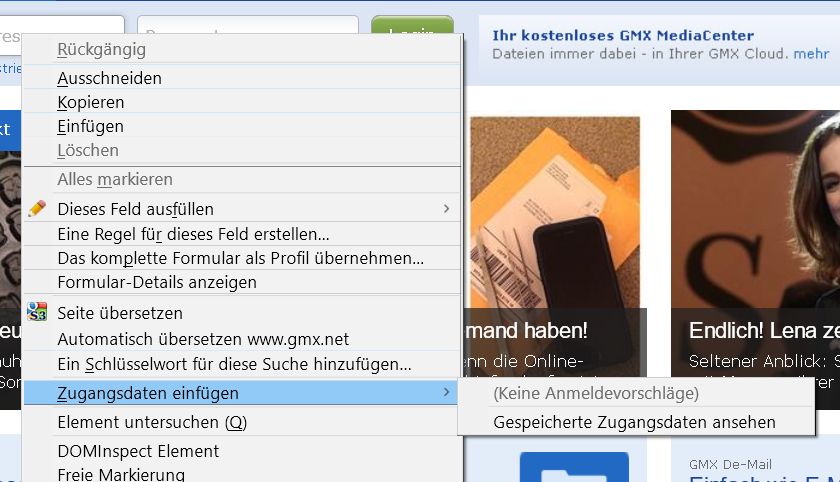Click the pencil icon beside Dieses Feld ausfüllen

tap(37, 208)
